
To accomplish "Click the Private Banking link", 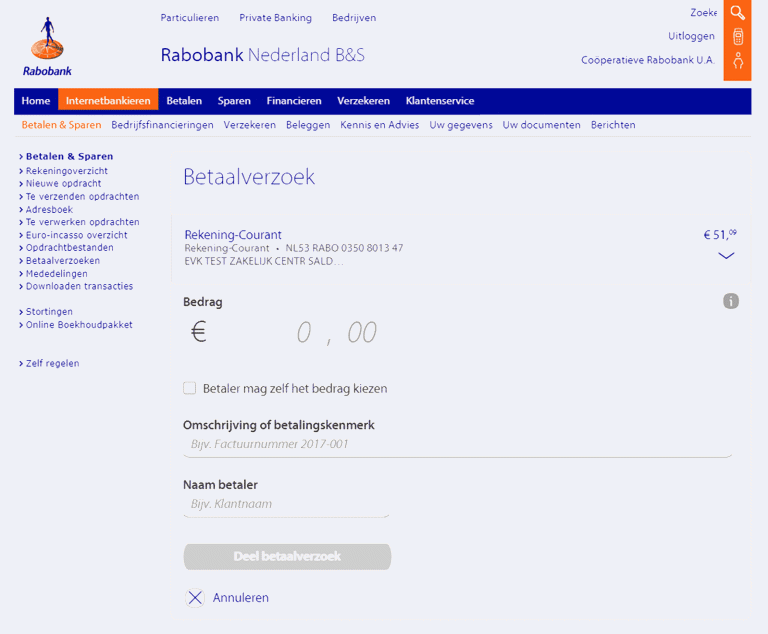I will [x=275, y=18].
